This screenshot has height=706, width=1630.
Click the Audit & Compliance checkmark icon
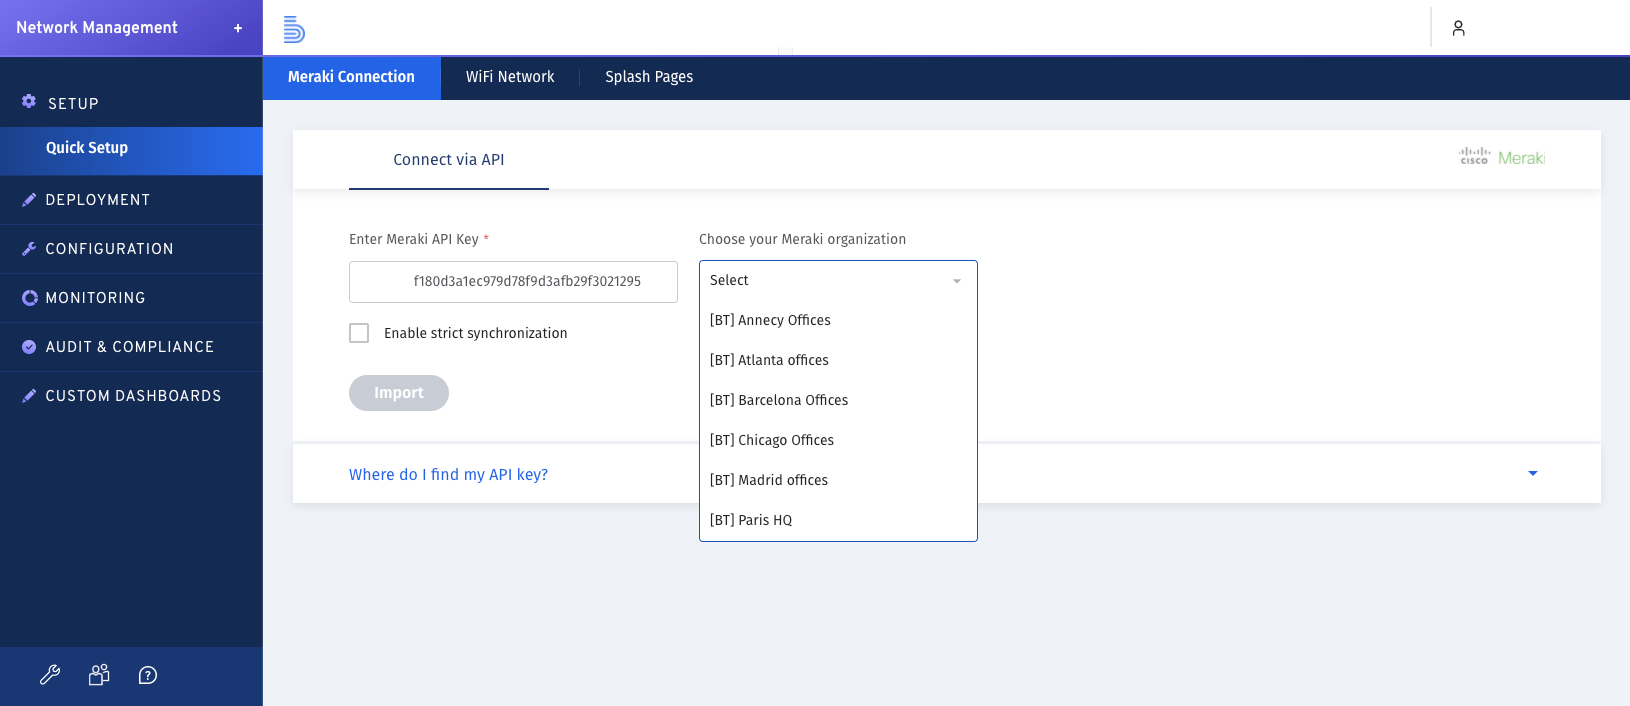pos(29,347)
